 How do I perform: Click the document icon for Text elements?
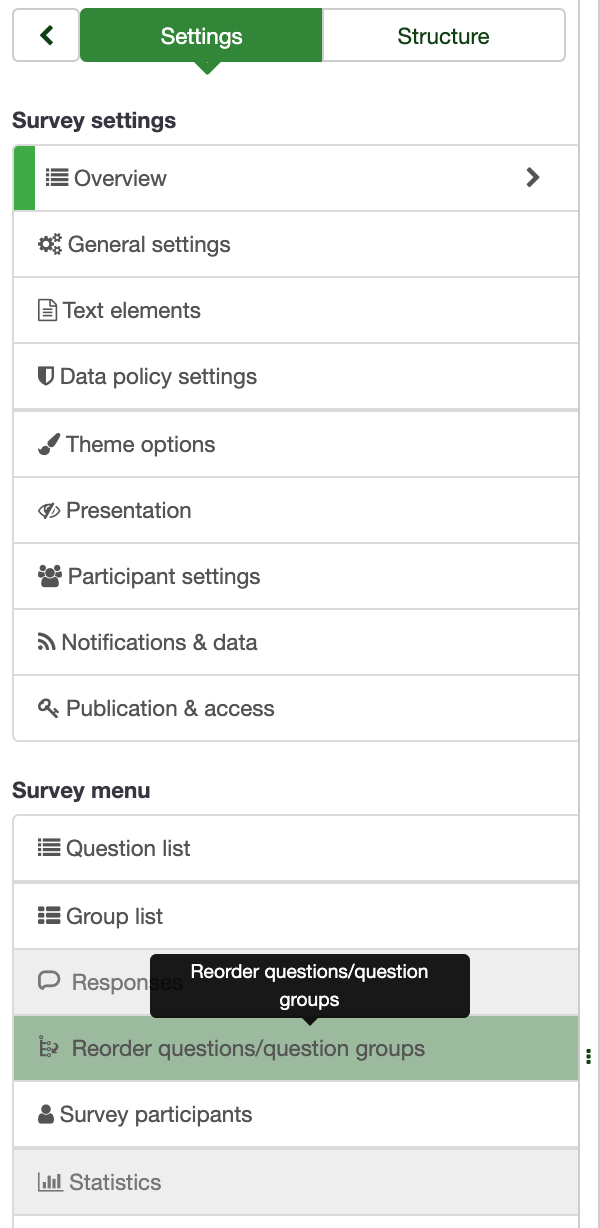(47, 311)
